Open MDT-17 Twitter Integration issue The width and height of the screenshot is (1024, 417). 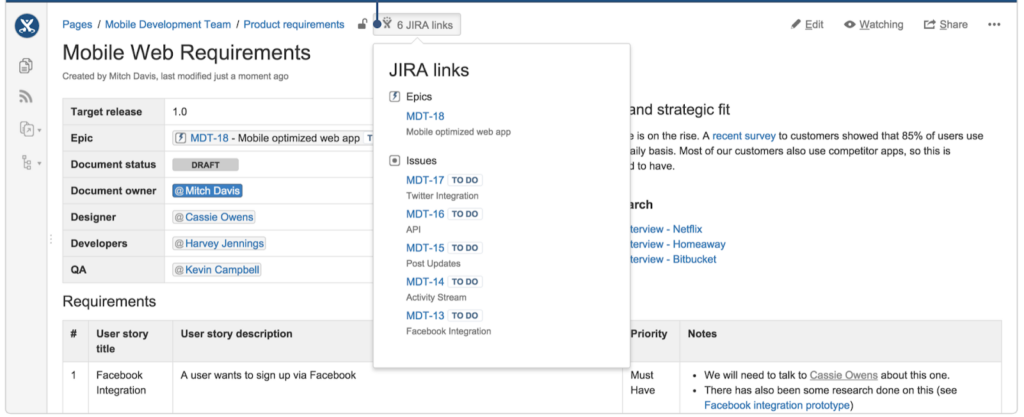tap(425, 180)
